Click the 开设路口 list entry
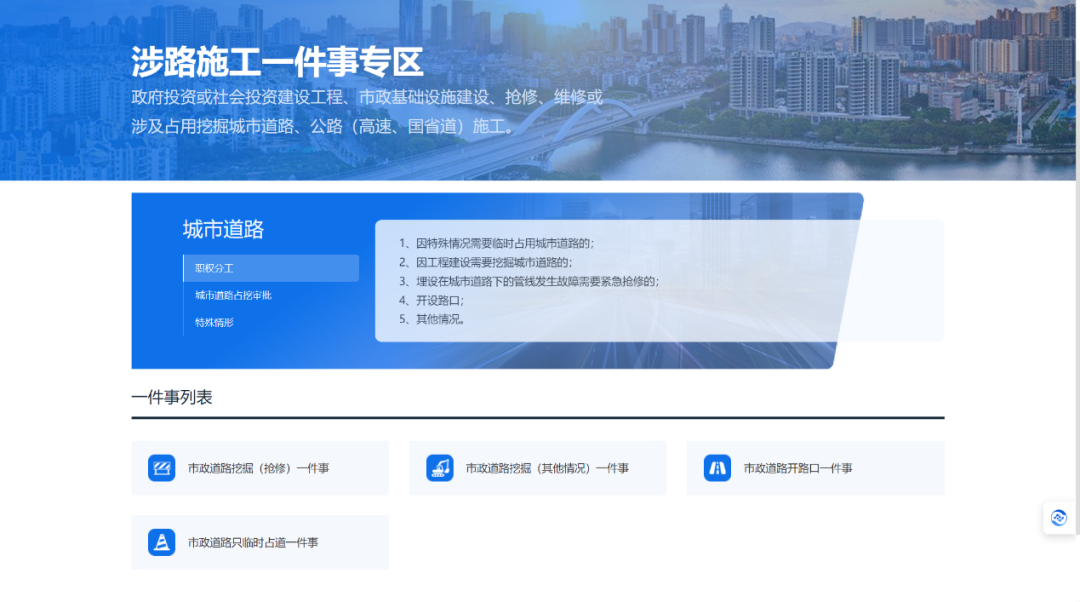The image size is (1080, 602). coord(440,302)
